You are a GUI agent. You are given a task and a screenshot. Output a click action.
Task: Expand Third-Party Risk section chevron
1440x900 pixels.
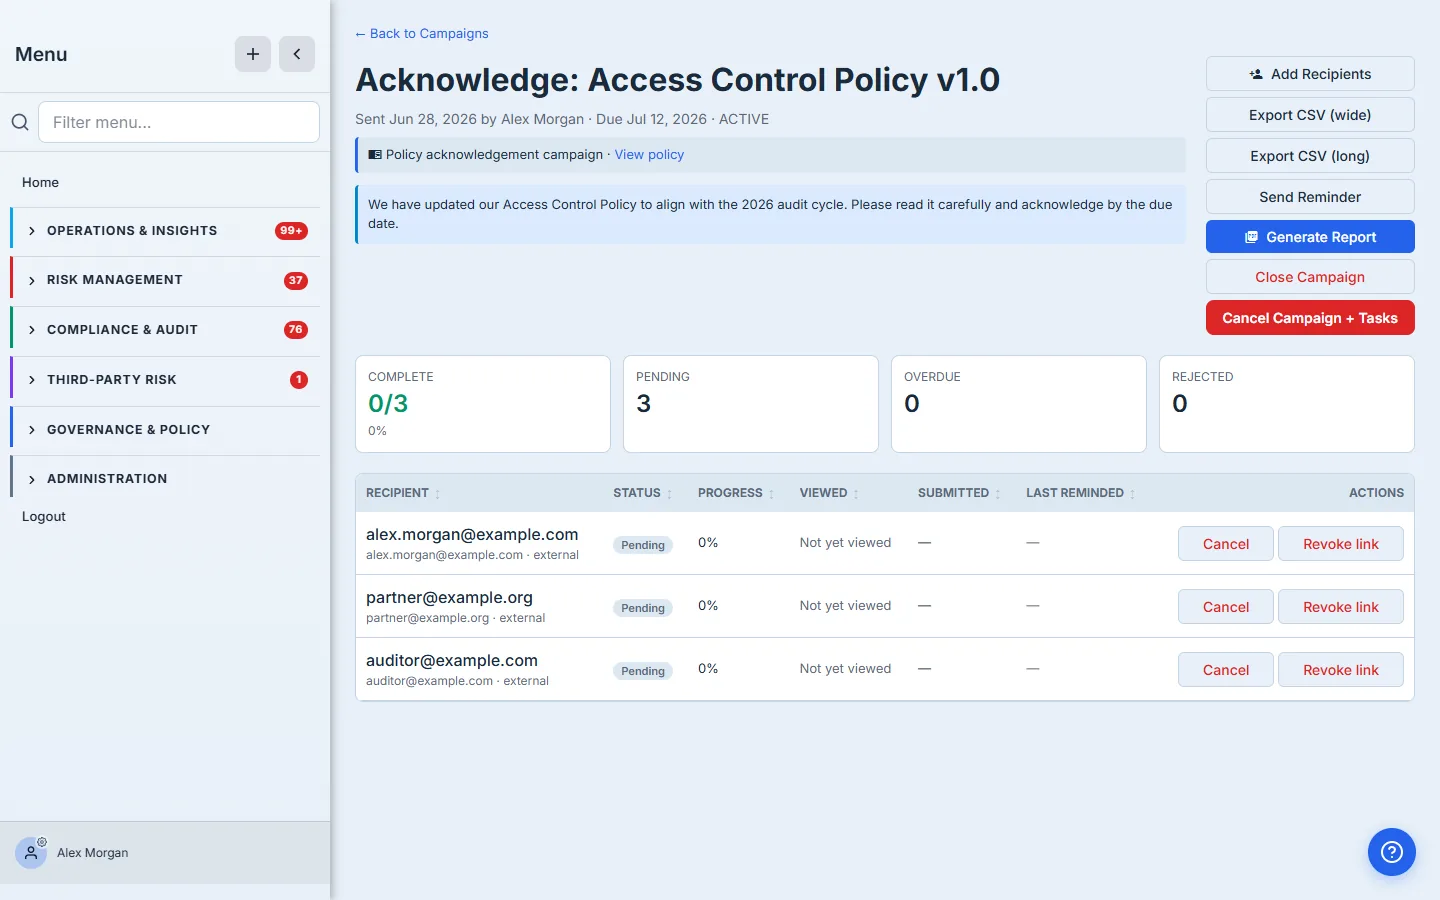coord(32,380)
